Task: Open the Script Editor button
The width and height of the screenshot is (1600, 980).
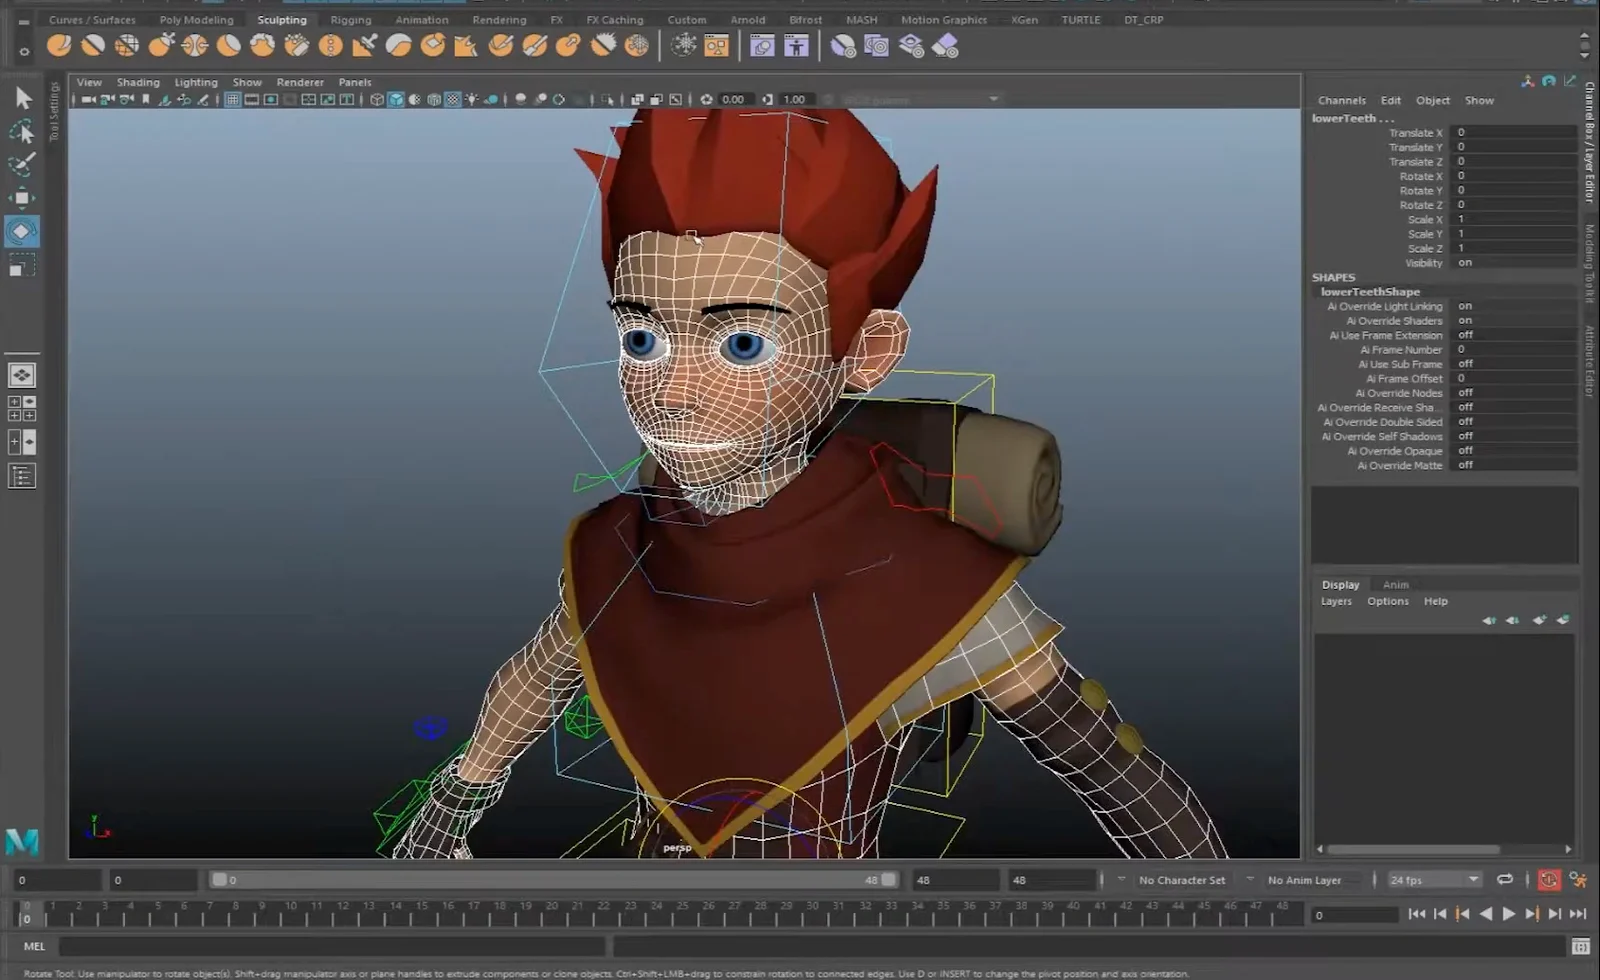Action: [x=1581, y=946]
